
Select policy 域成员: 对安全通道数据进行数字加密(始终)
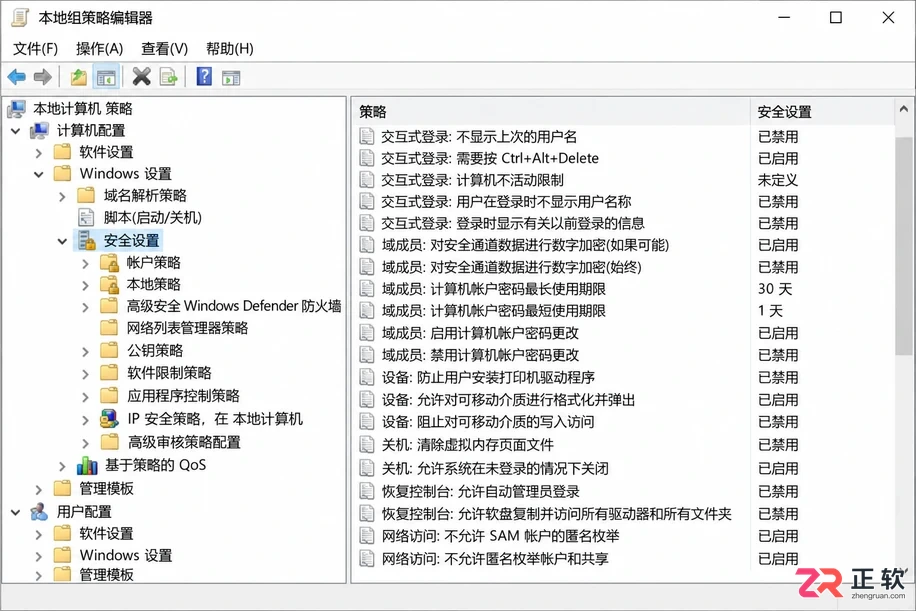coord(512,267)
